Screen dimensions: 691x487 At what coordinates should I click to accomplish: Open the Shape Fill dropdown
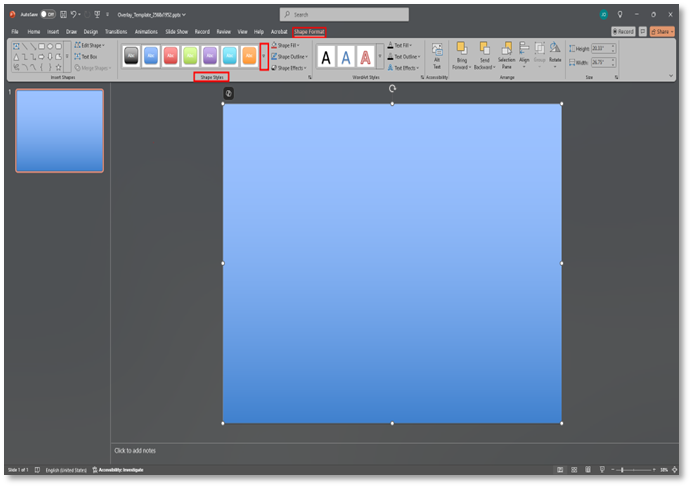(286, 45)
